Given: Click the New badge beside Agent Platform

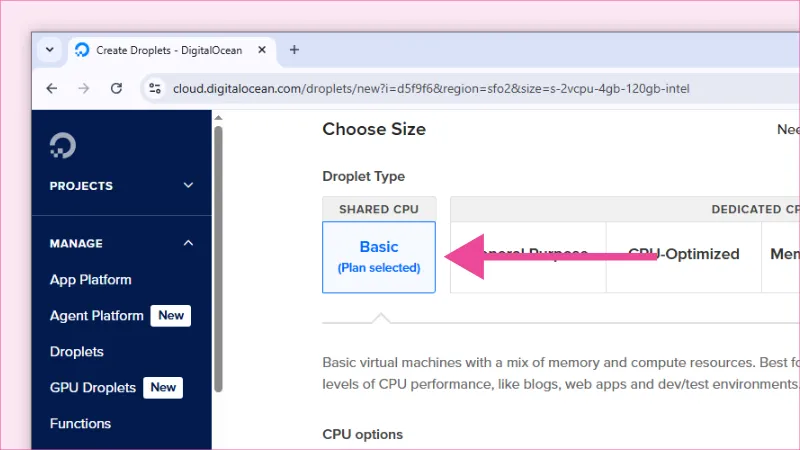Looking at the screenshot, I should pyautogui.click(x=170, y=315).
